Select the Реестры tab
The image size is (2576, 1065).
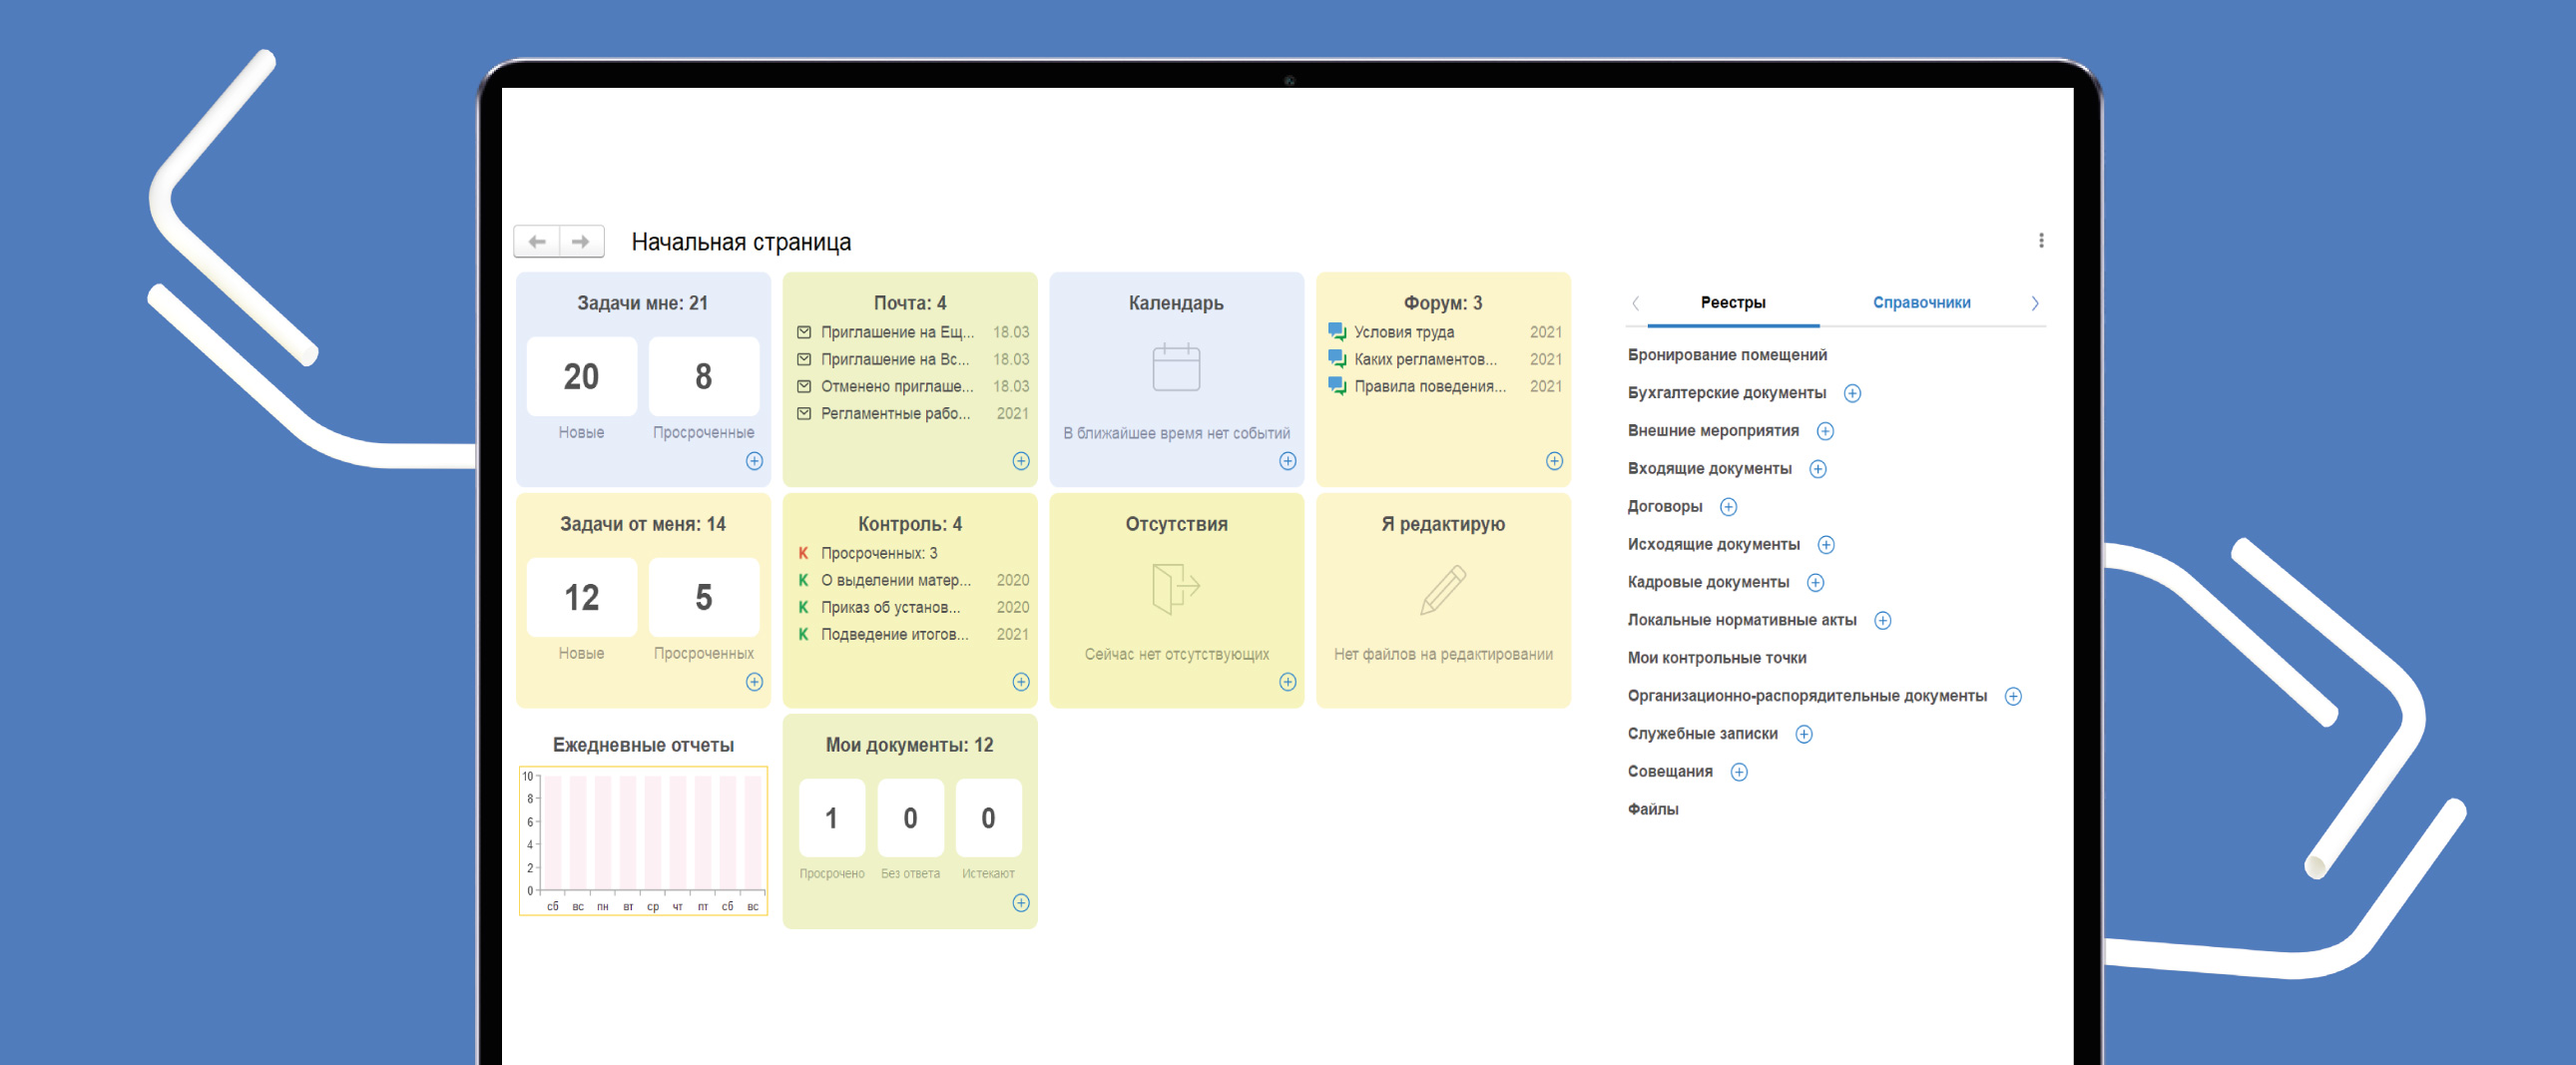(1732, 302)
